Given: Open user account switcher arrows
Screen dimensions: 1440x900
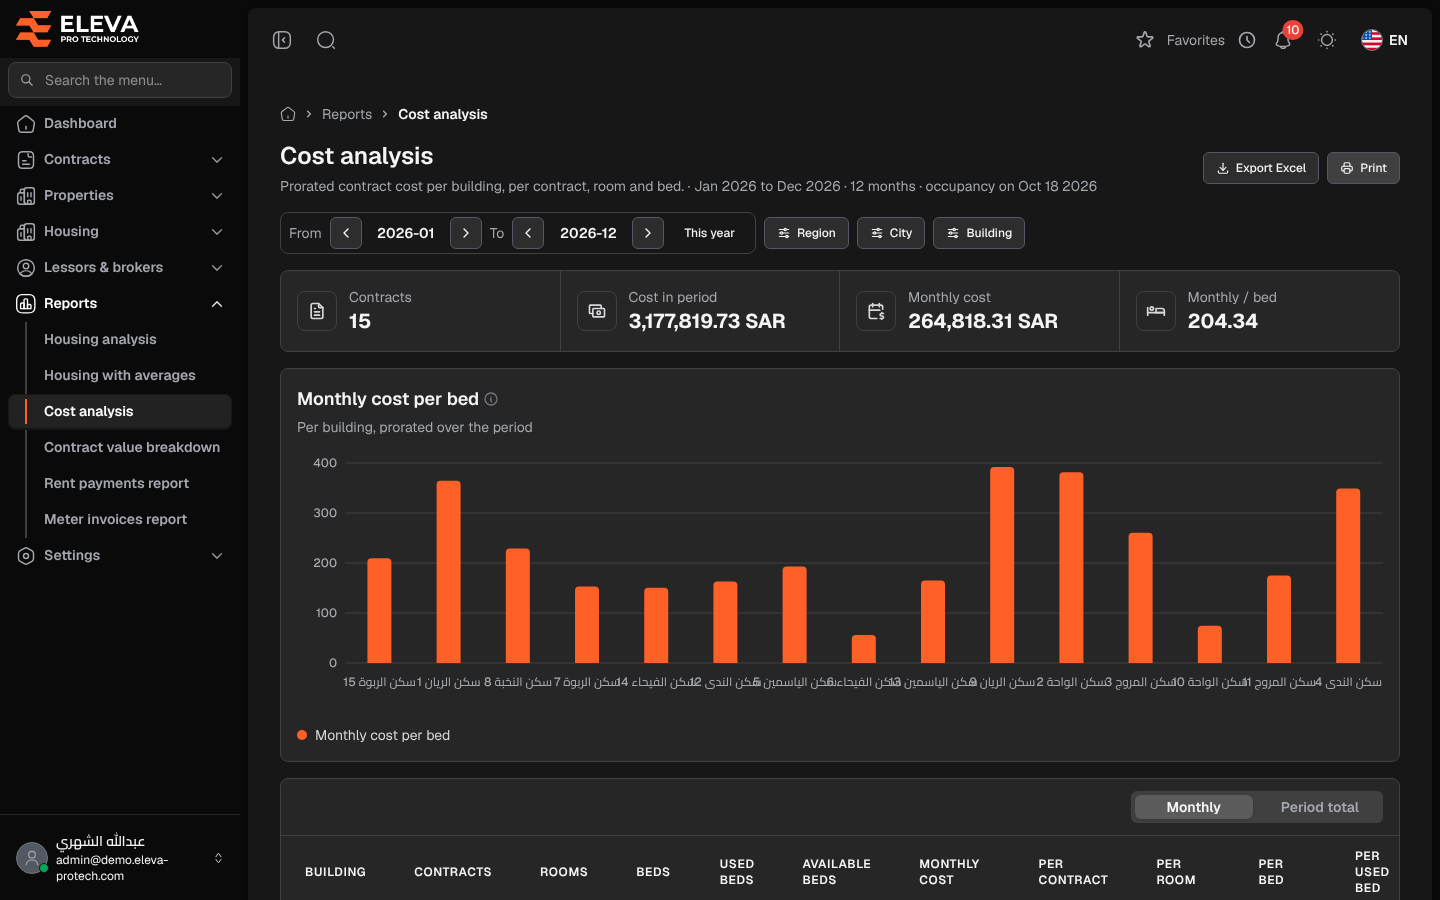Looking at the screenshot, I should tap(218, 858).
